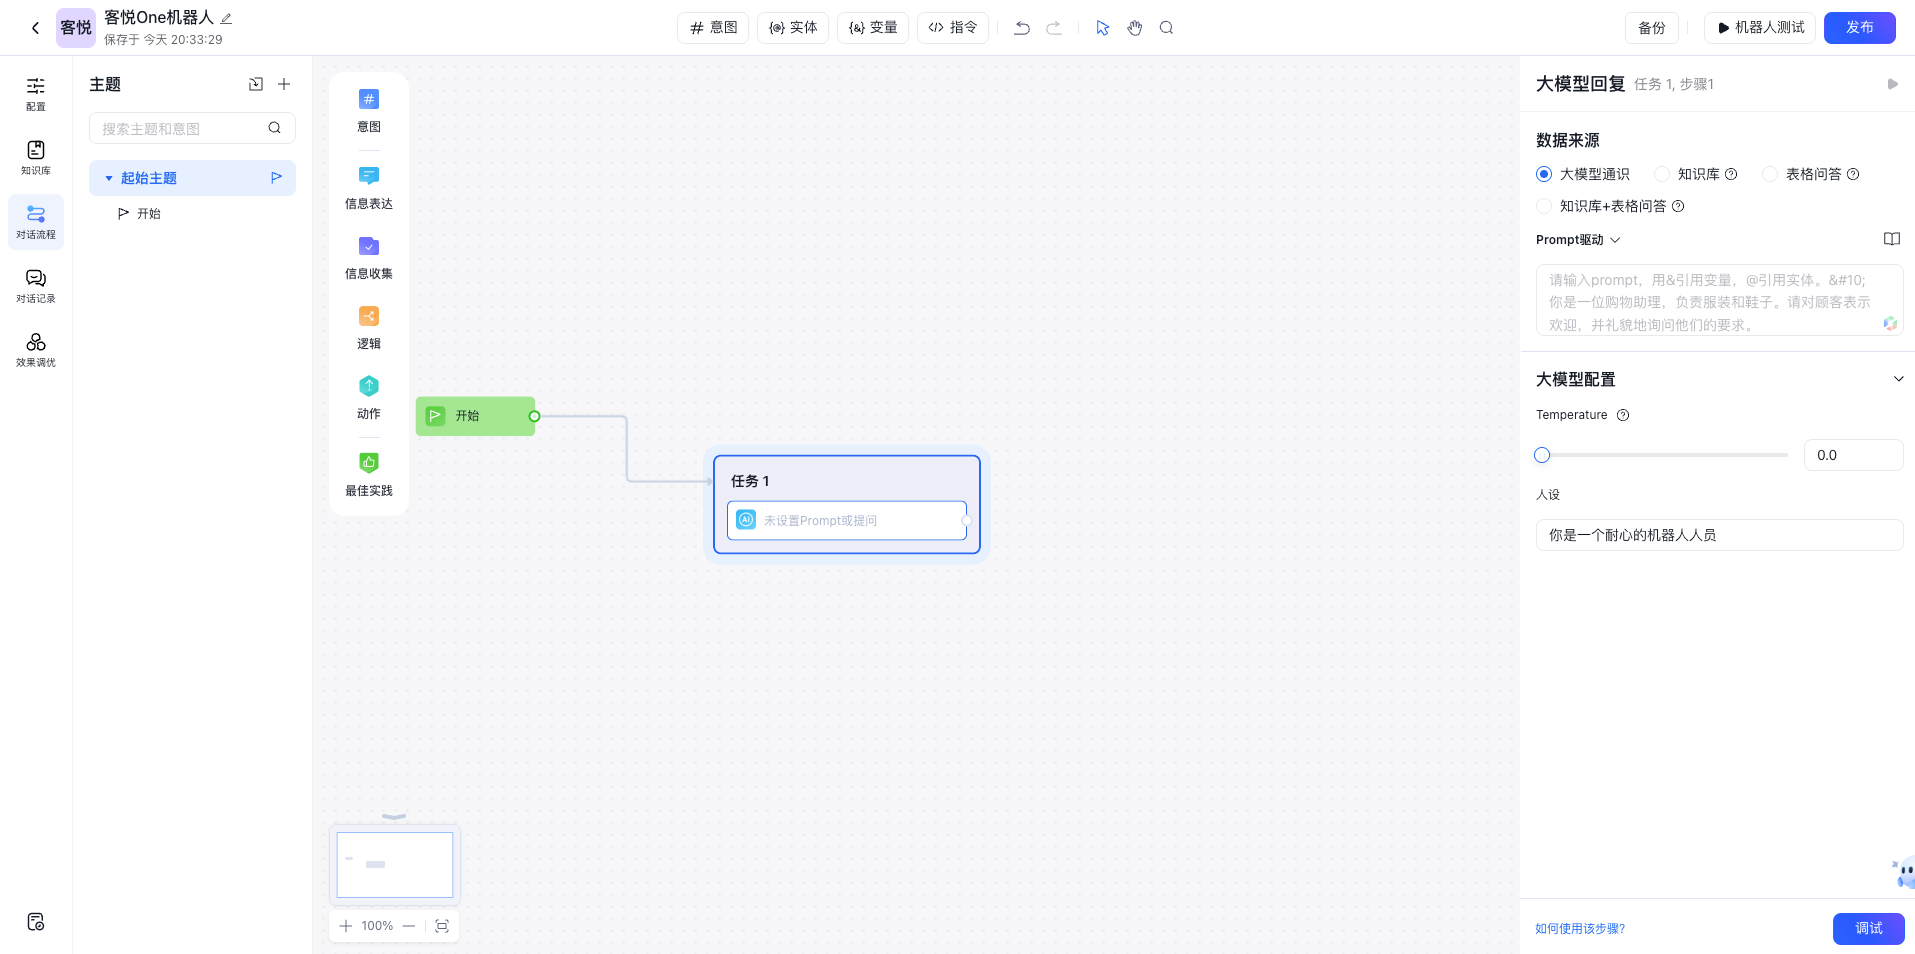Collapse the 起始主题 tree item
The width and height of the screenshot is (1915, 954).
tap(109, 178)
